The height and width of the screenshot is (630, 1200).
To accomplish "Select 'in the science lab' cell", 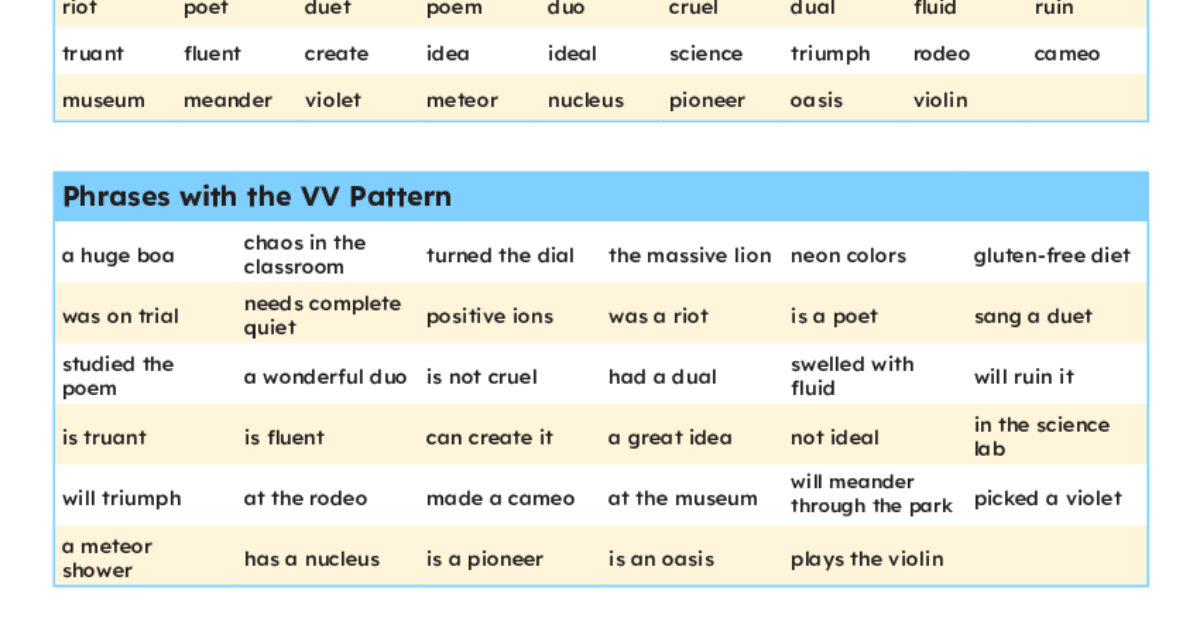I will [1041, 437].
